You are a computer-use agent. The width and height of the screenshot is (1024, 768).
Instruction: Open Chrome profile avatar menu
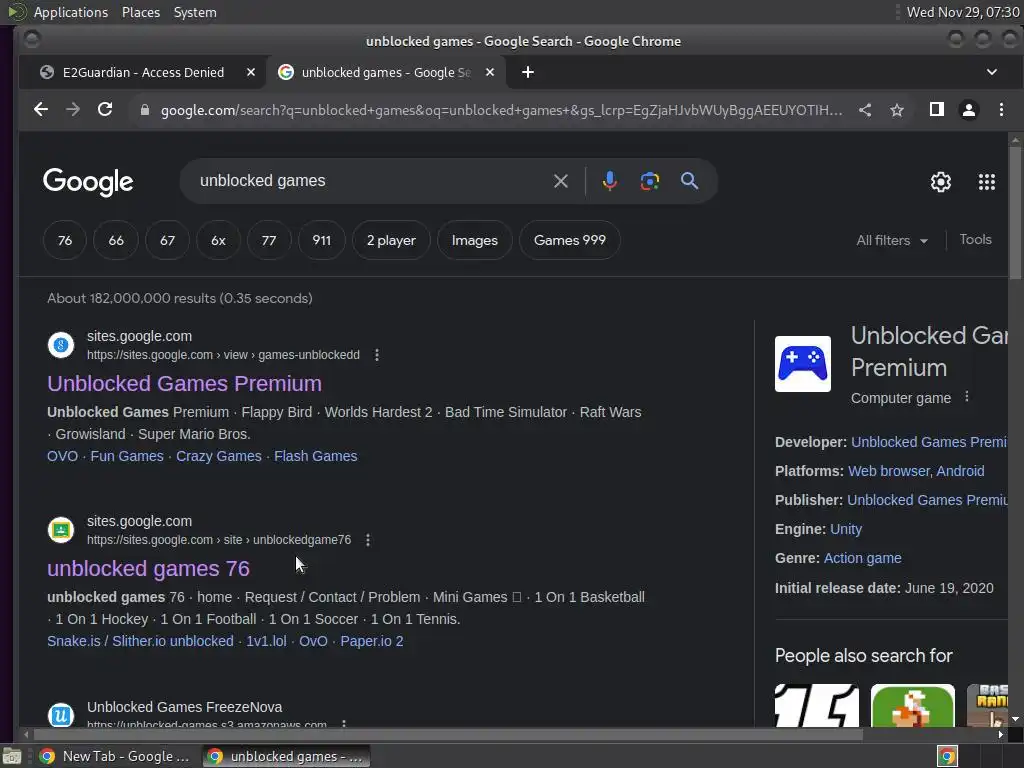(968, 110)
